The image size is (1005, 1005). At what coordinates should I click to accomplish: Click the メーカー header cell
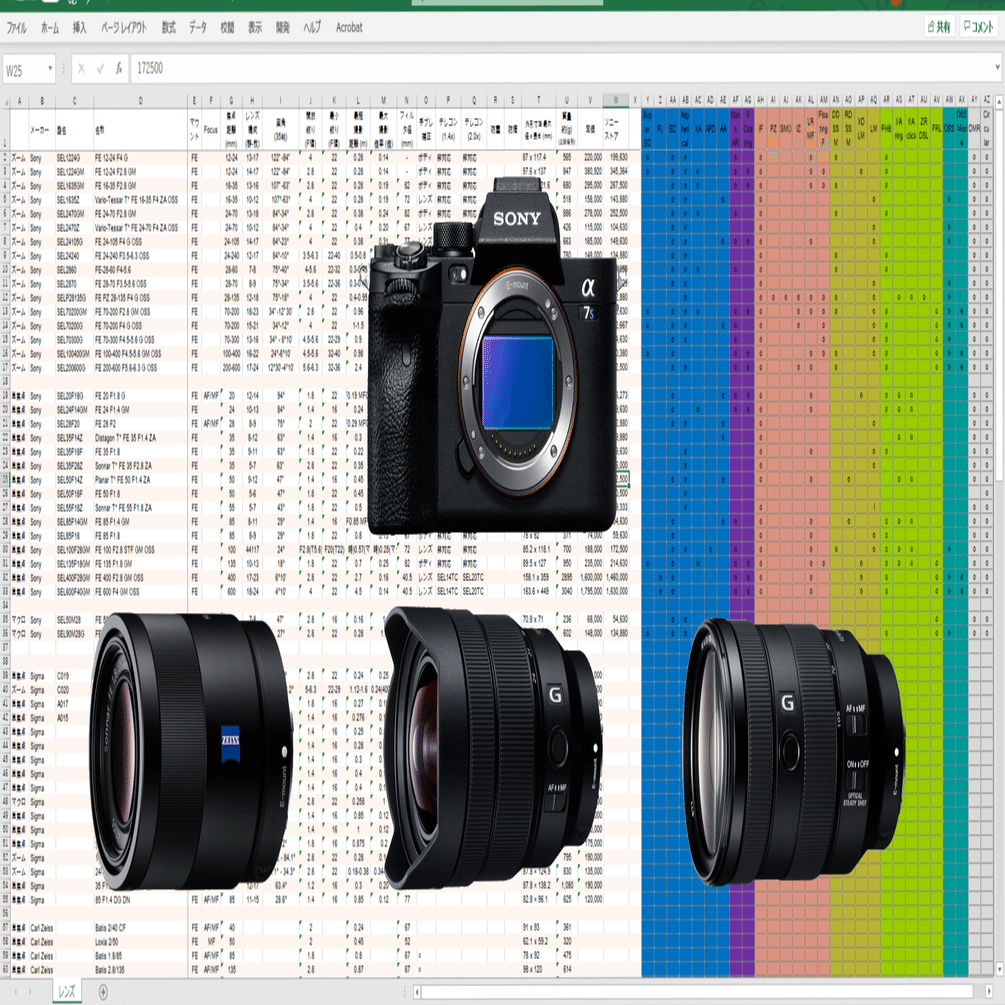[x=40, y=129]
